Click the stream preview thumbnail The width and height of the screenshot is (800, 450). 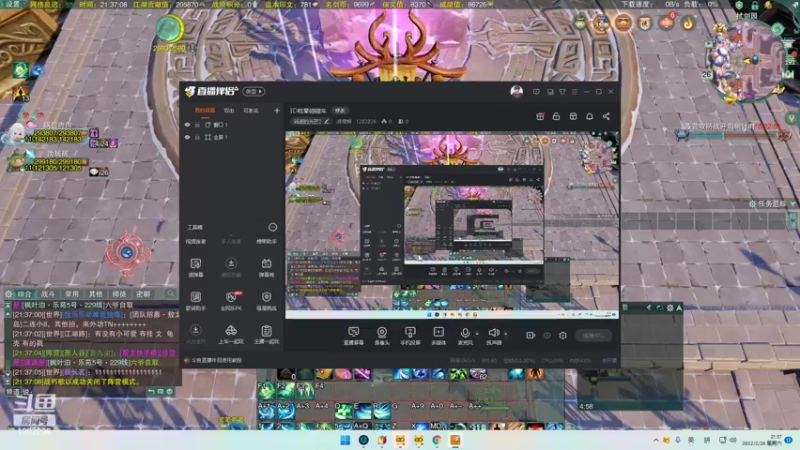452,225
